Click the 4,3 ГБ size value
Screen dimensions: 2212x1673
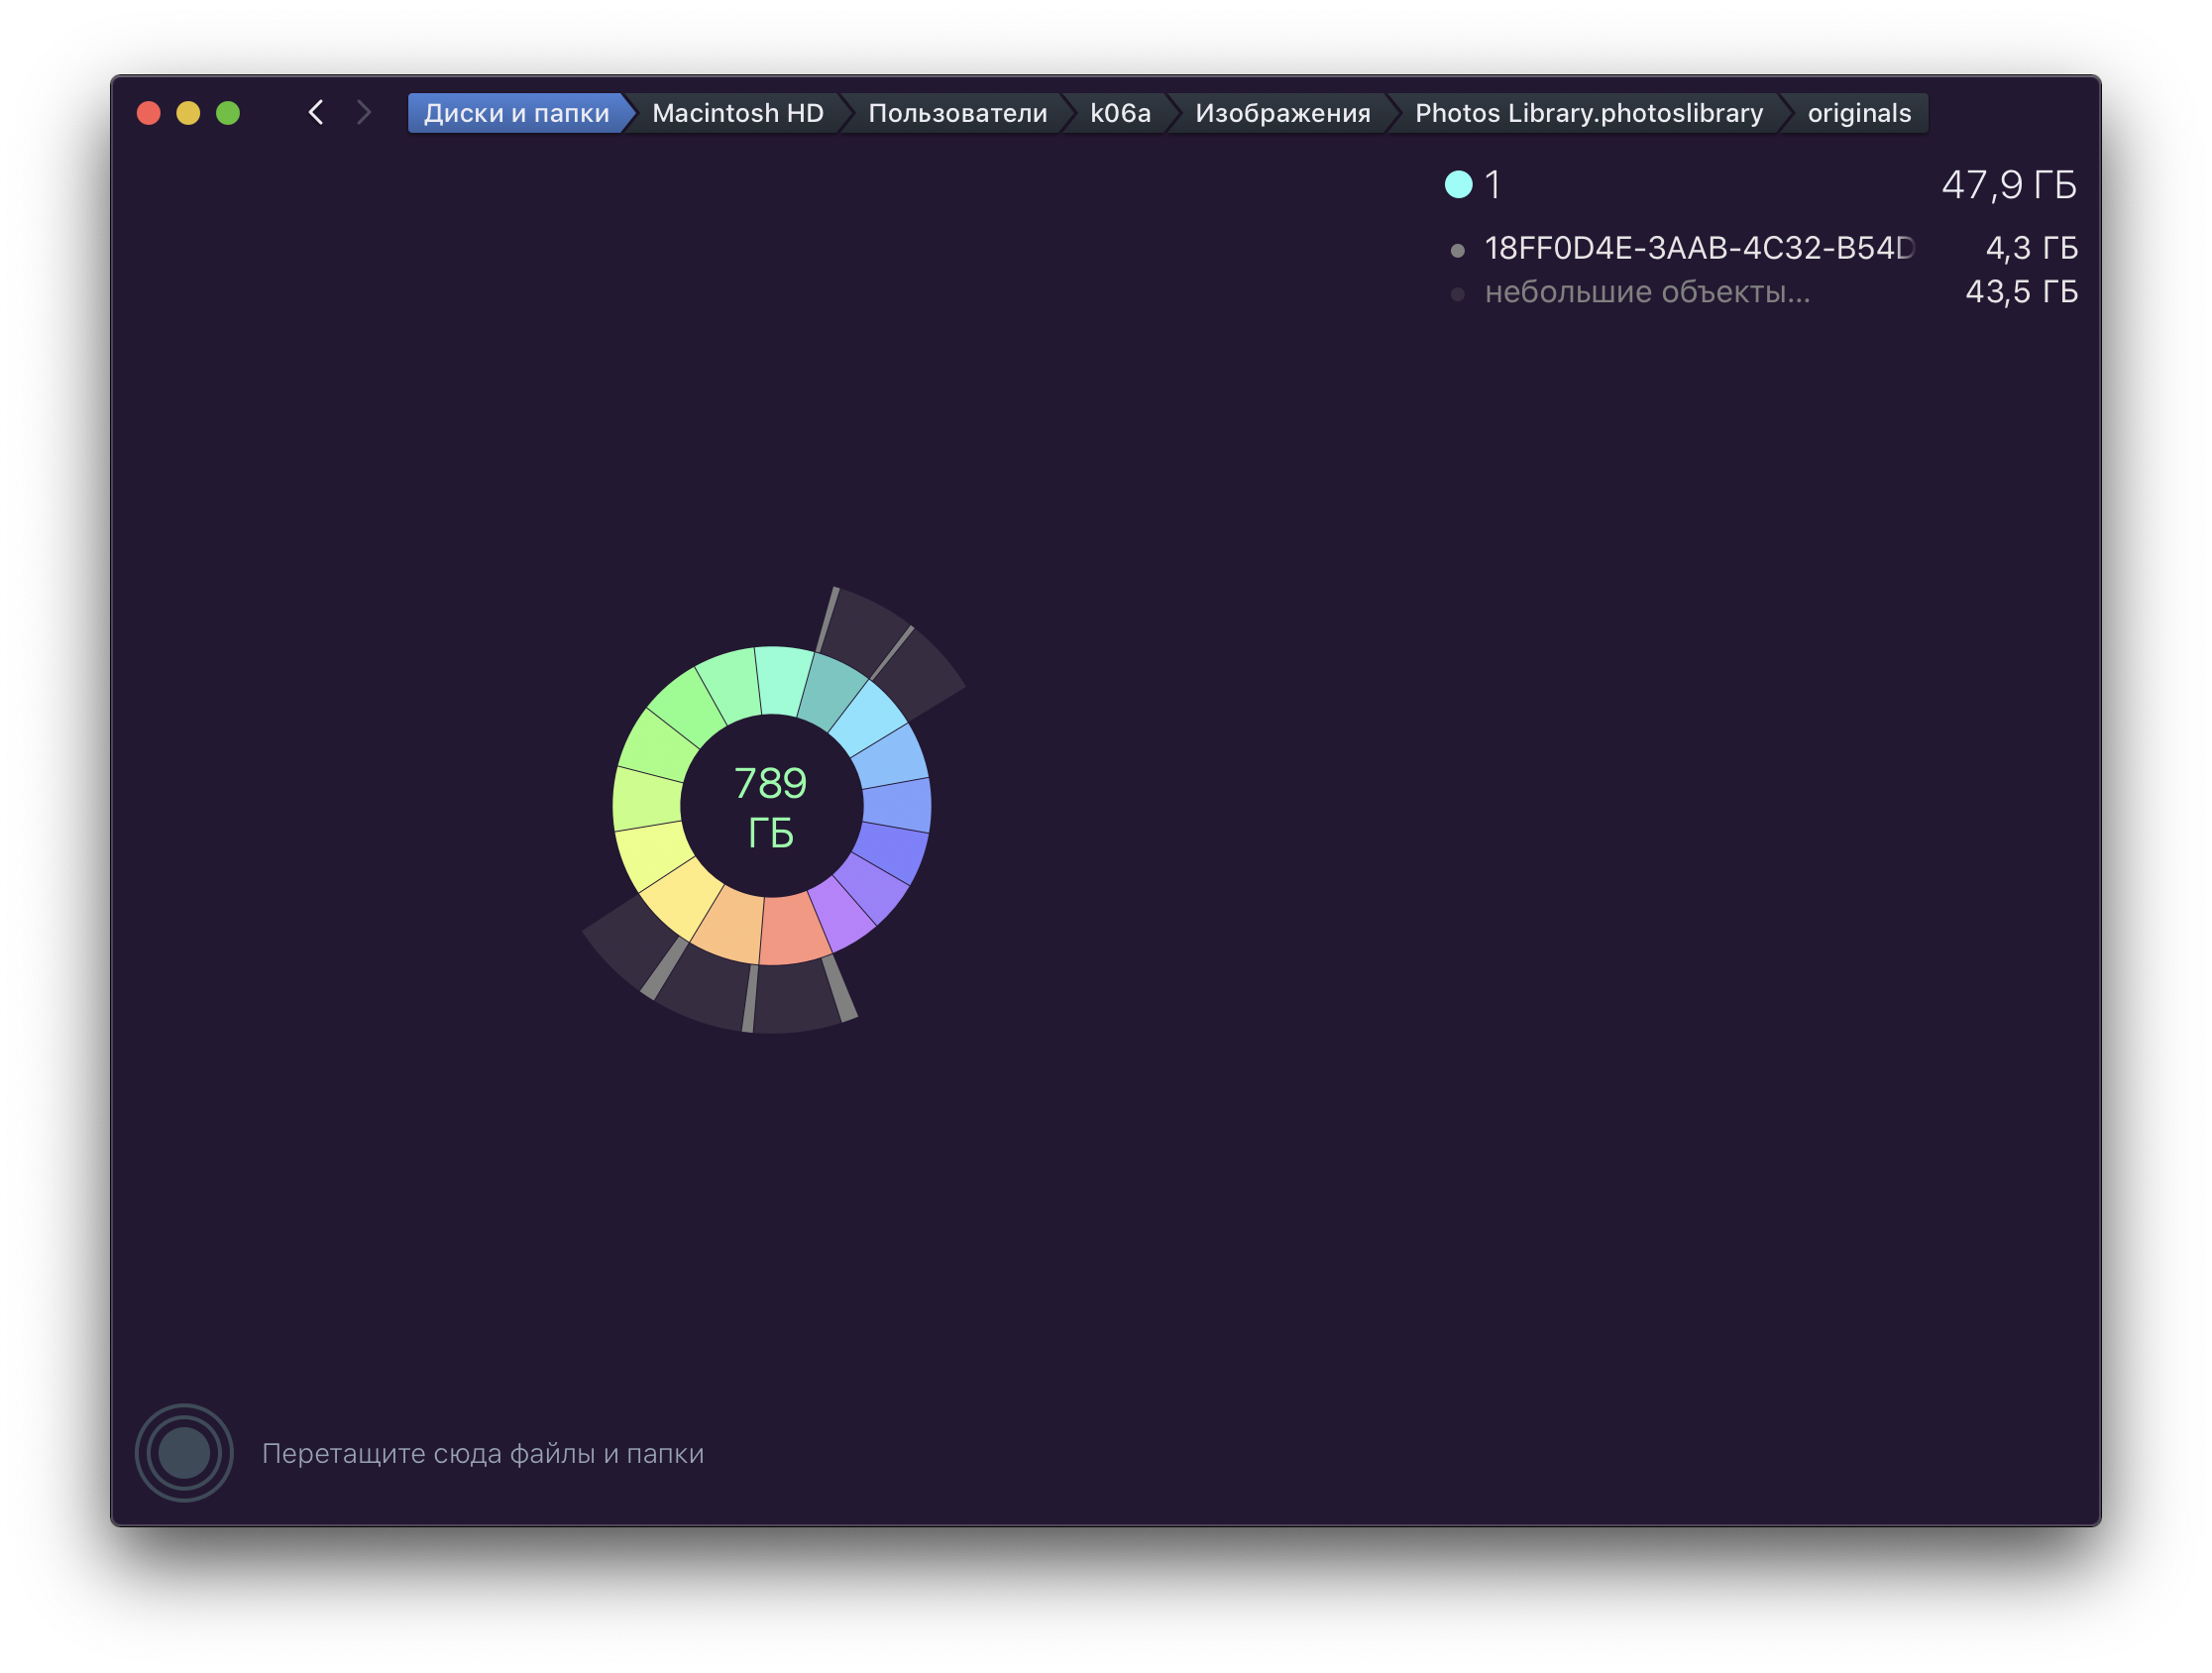2031,248
